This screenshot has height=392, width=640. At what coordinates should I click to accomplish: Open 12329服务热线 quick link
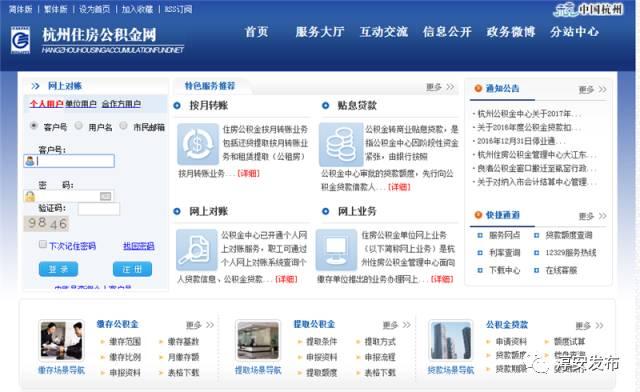point(571,253)
